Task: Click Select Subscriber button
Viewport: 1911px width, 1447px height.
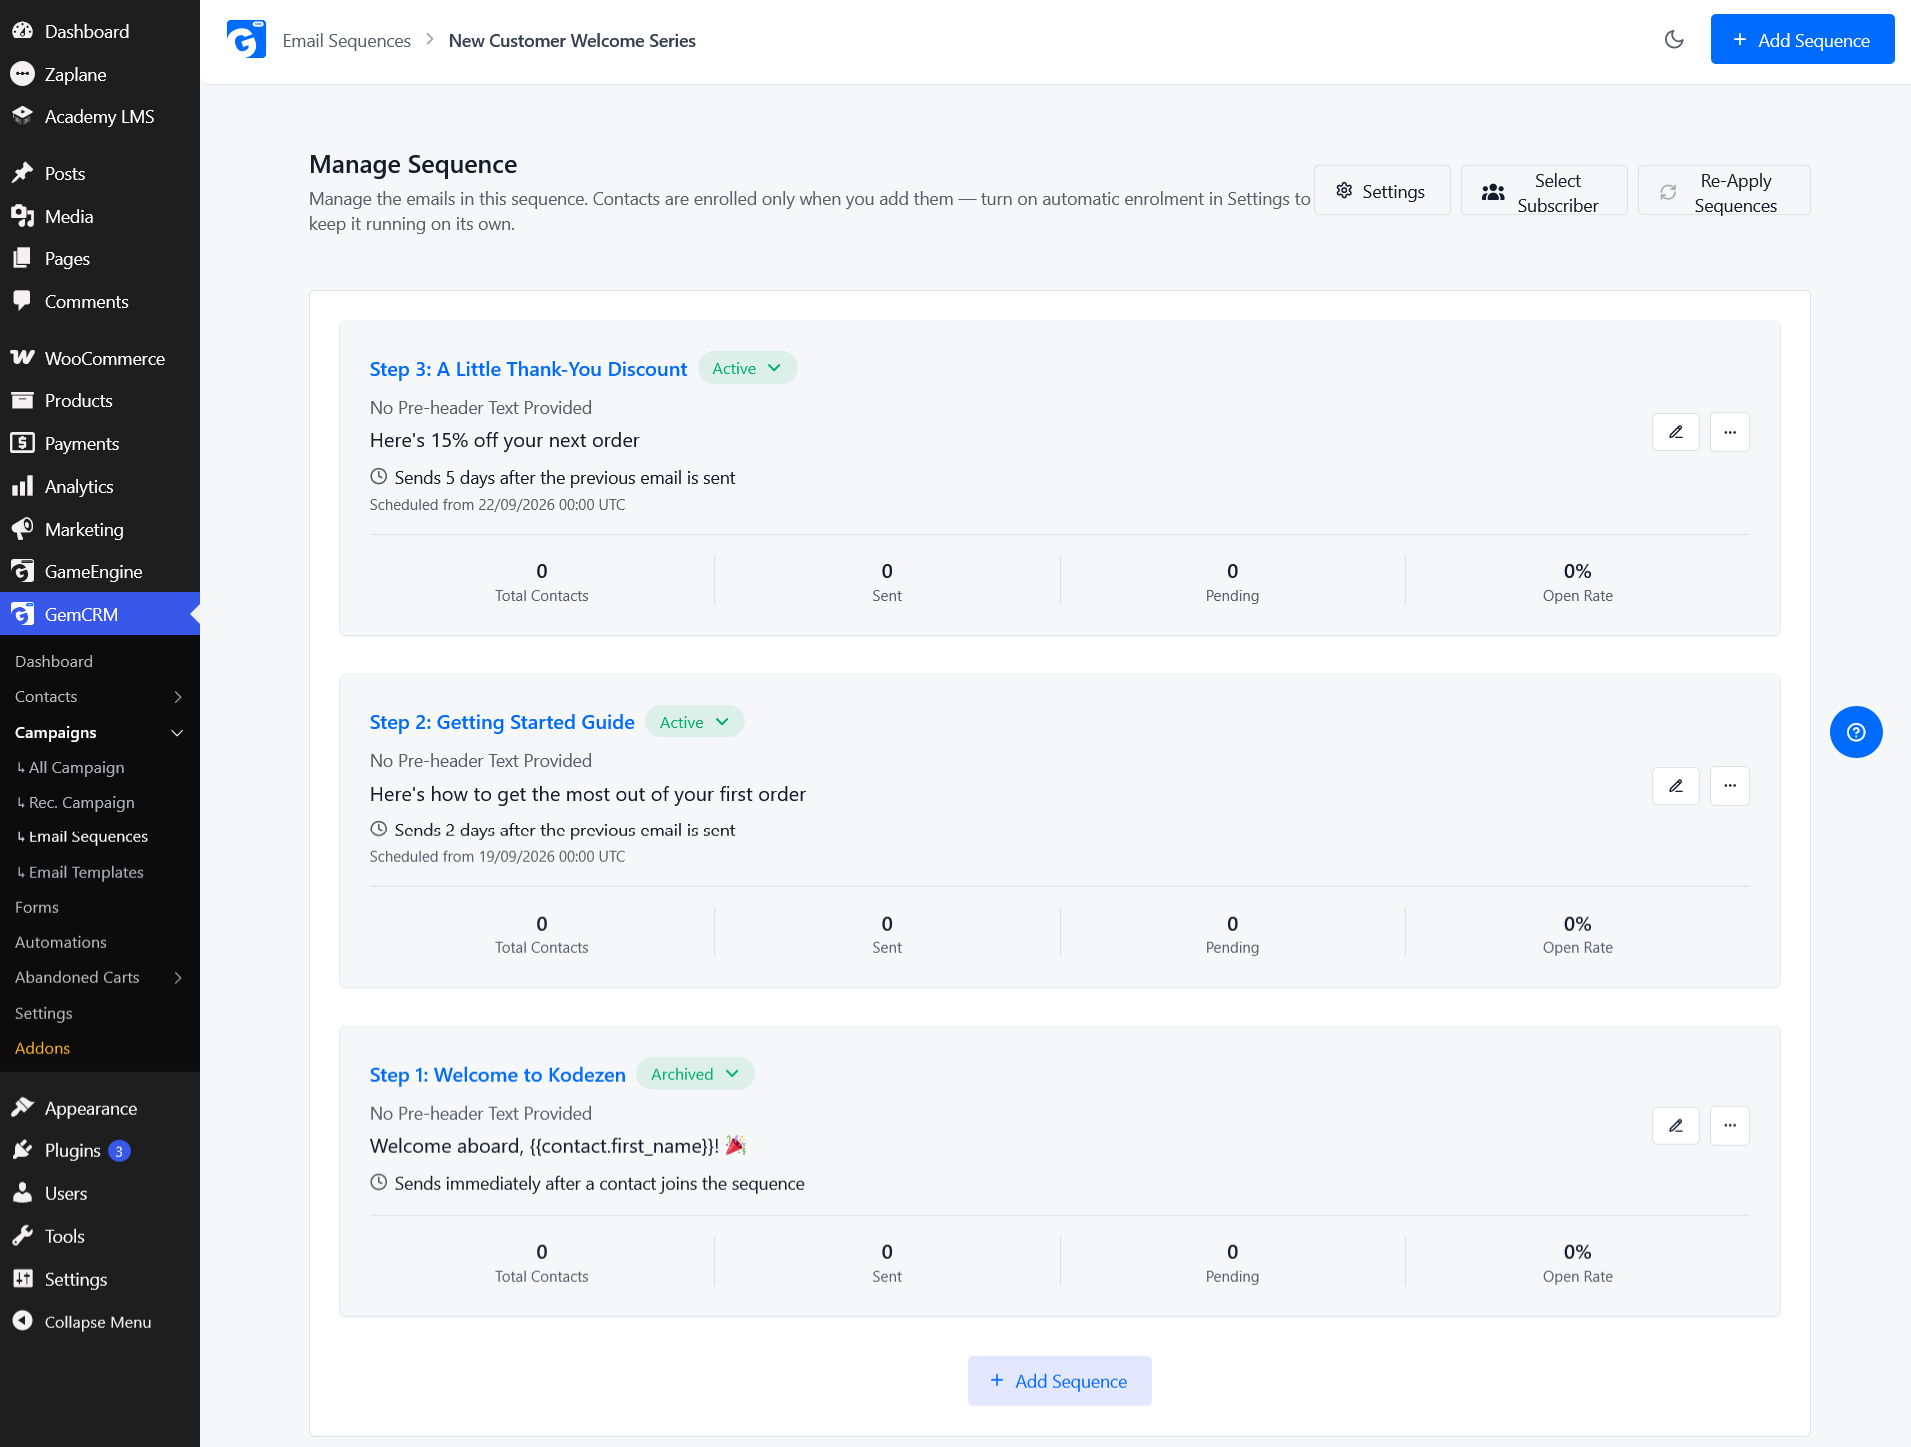Action: tap(1544, 190)
